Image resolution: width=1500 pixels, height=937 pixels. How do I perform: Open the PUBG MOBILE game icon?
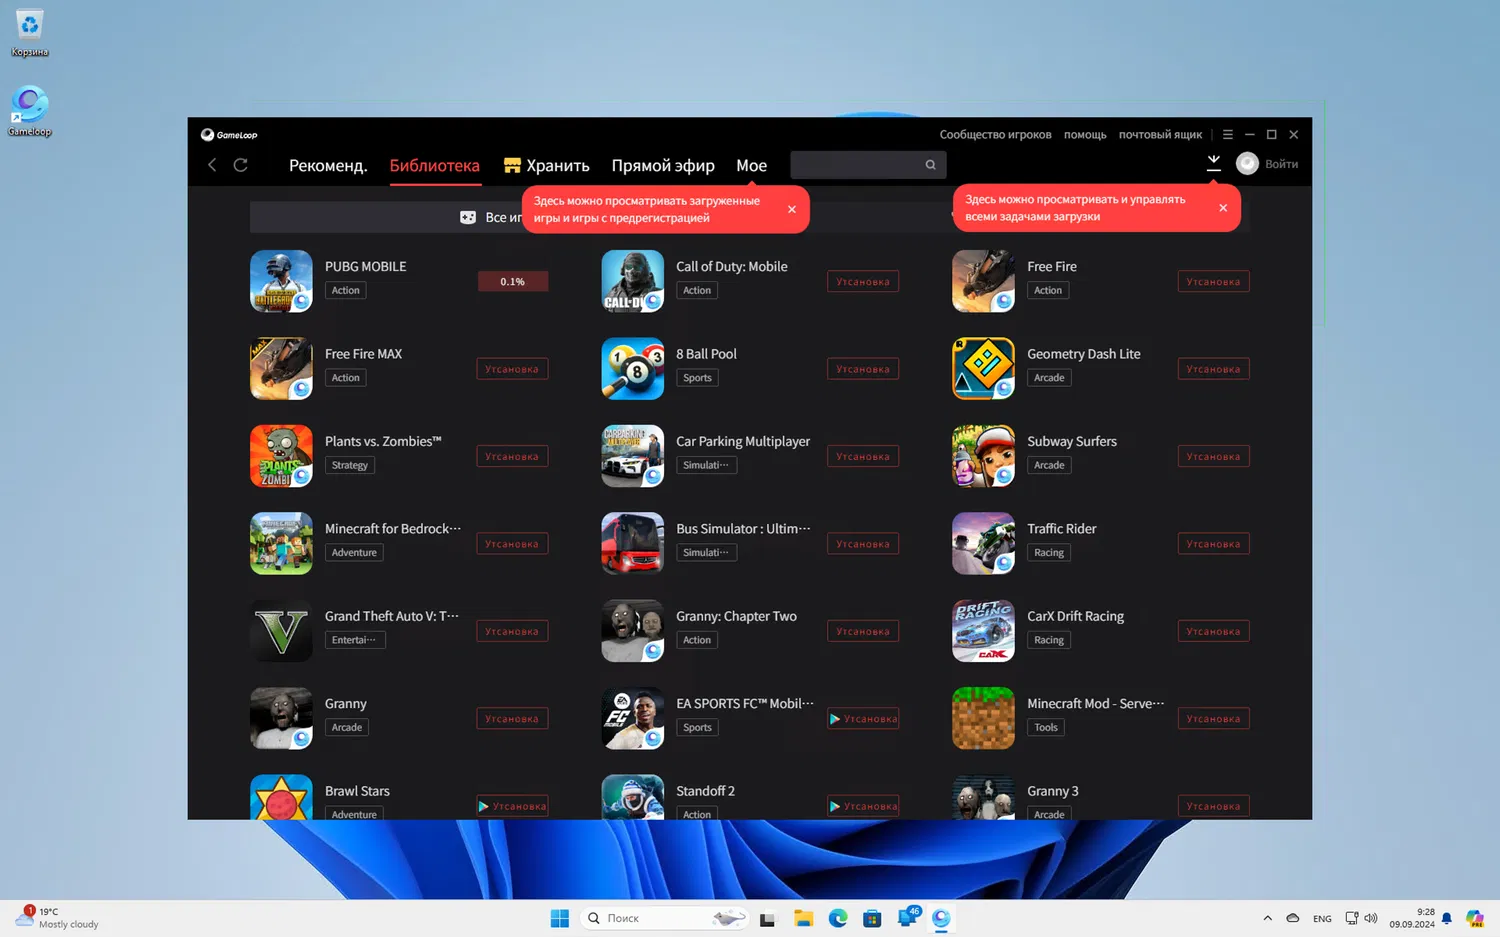pos(281,281)
